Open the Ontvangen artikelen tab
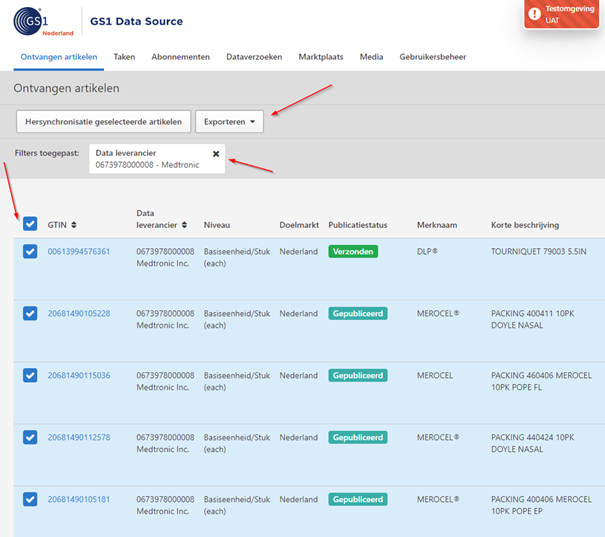The height and width of the screenshot is (537, 605). click(x=59, y=57)
